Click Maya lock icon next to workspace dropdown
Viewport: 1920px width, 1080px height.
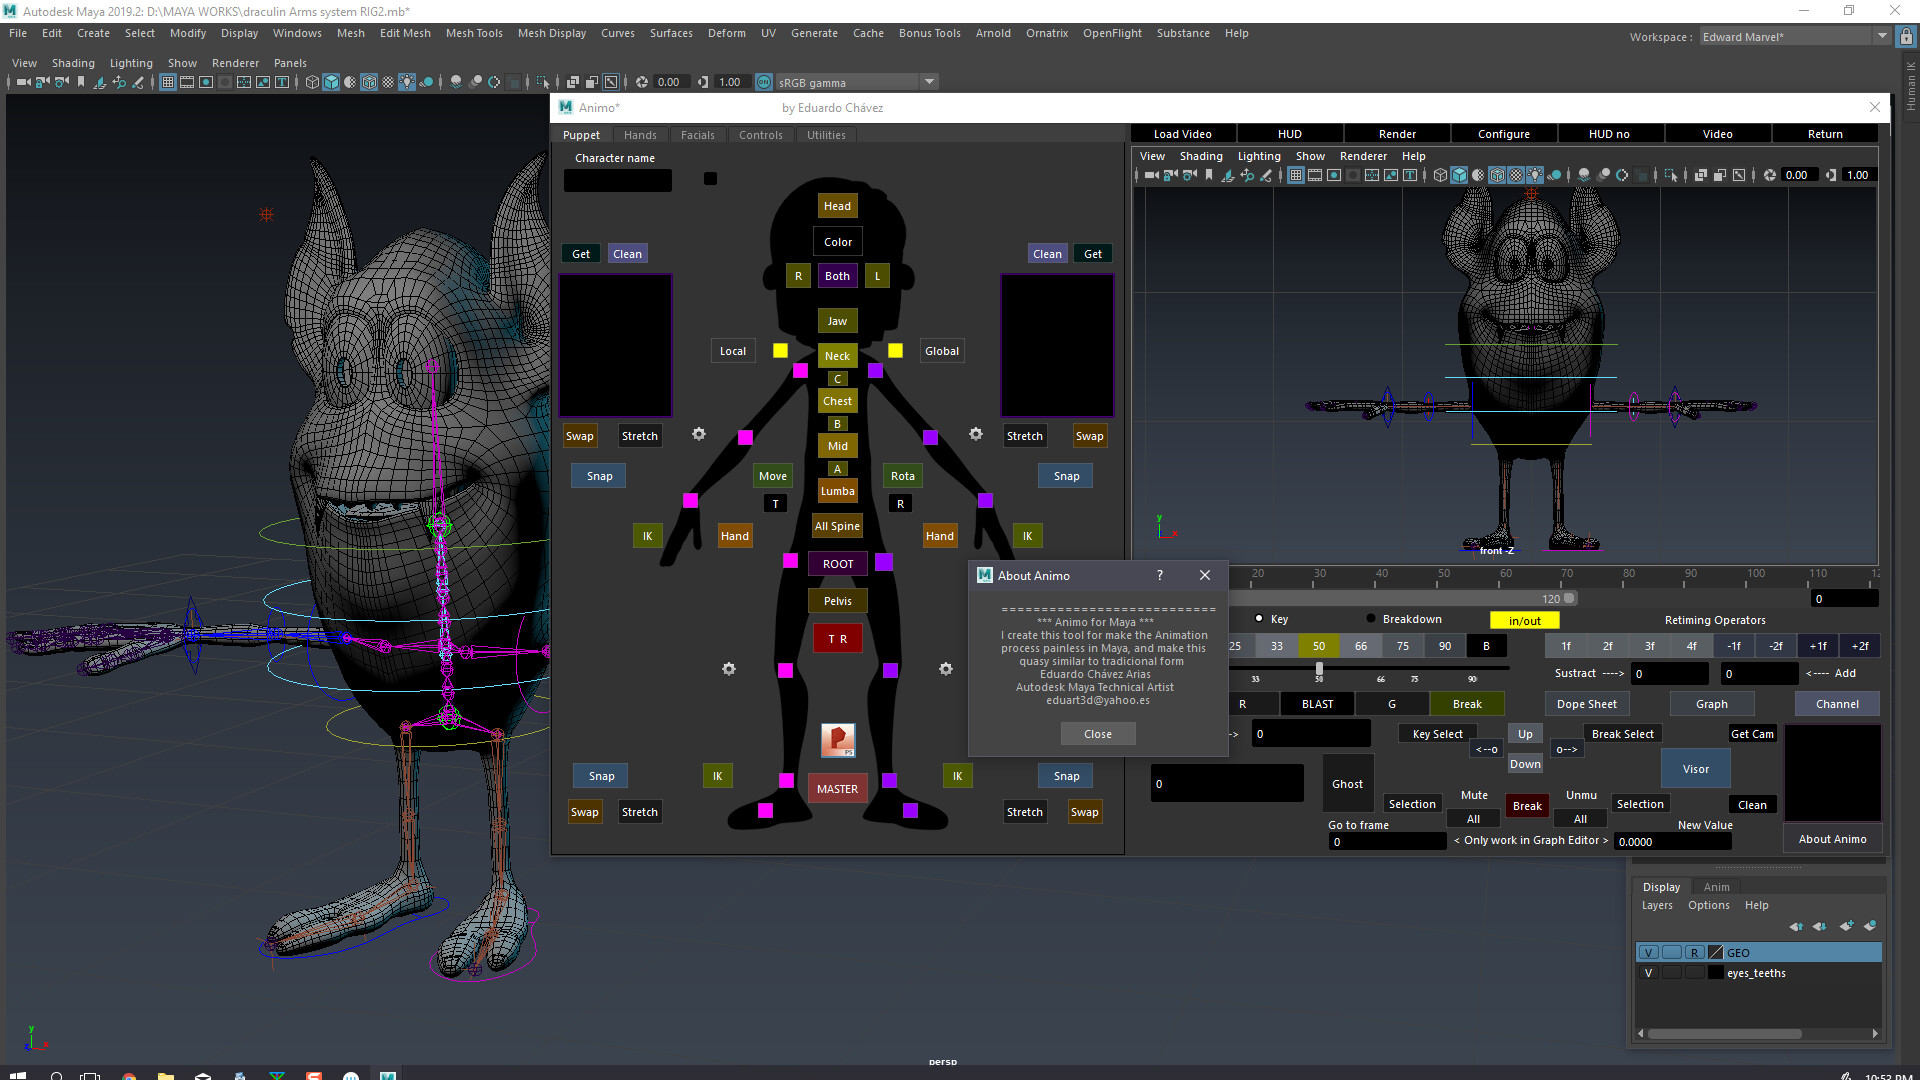(1907, 37)
